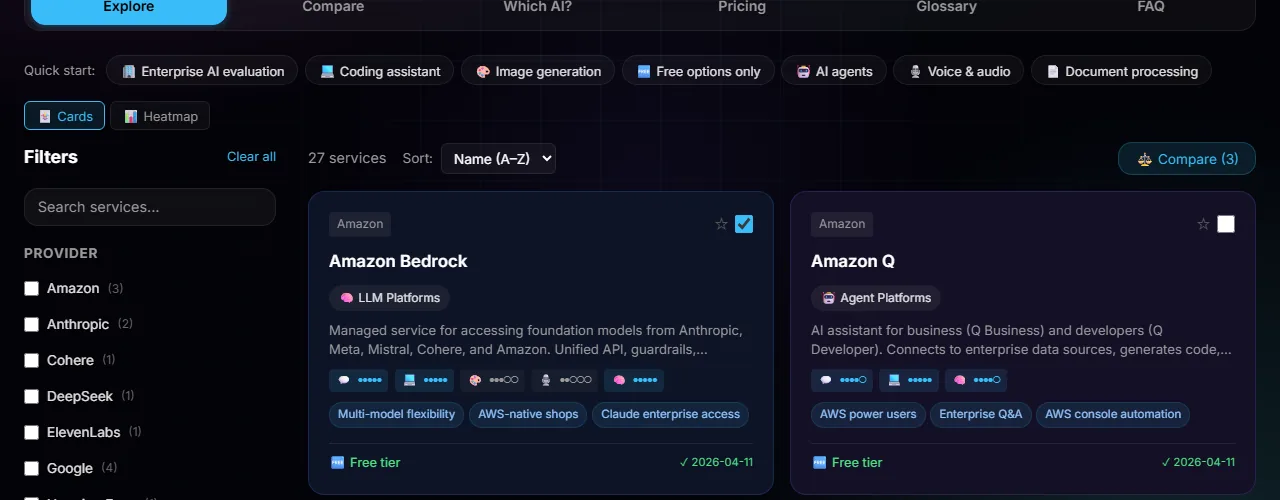Click the brain reasoning badge on Amazon Q

tap(977, 380)
